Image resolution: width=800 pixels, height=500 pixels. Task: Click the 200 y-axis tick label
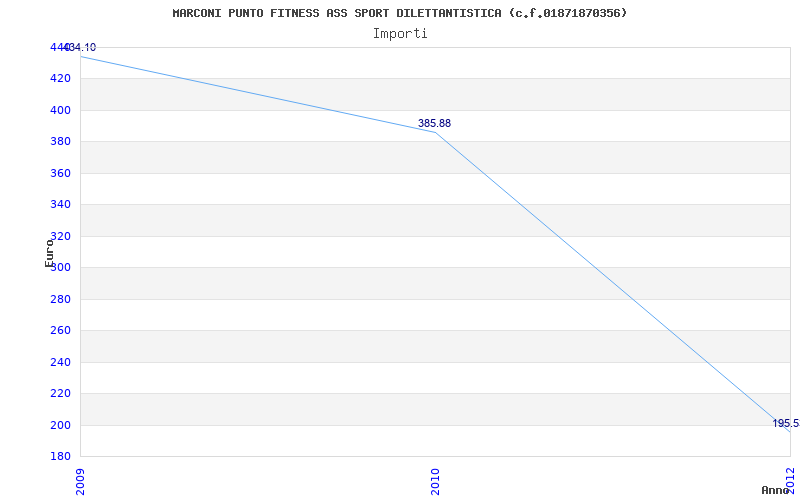point(60,425)
